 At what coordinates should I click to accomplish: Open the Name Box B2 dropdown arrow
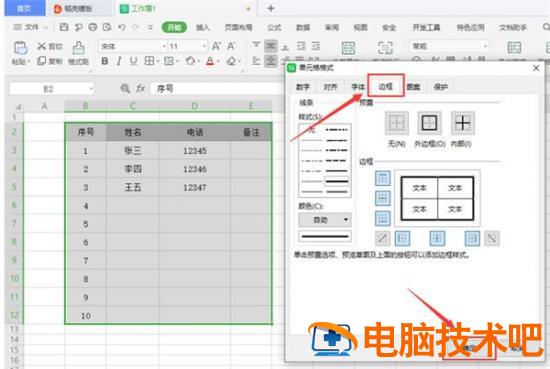point(91,89)
